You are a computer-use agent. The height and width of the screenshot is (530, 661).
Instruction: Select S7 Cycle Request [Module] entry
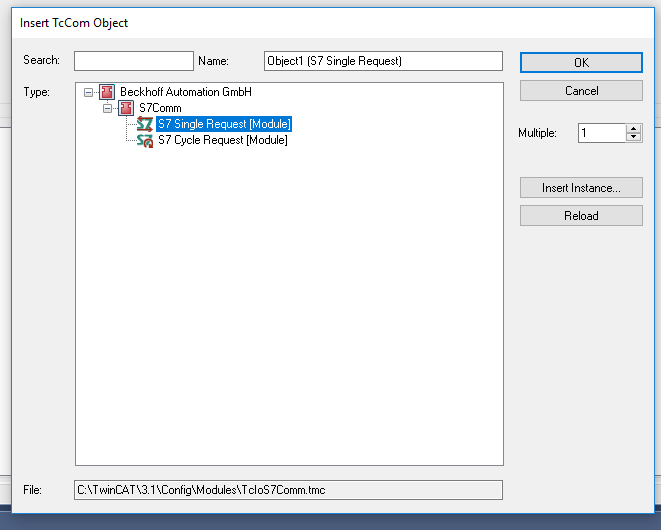coord(223,140)
